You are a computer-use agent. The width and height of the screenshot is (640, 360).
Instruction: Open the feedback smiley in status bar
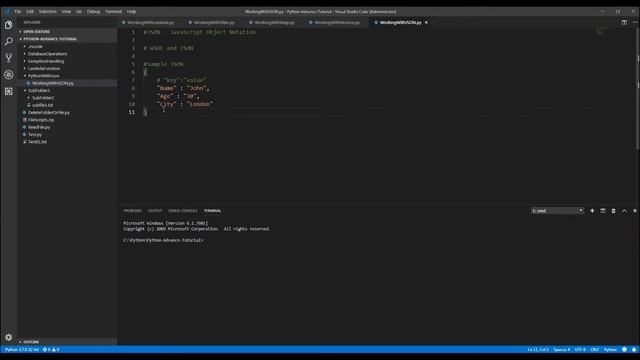point(624,349)
